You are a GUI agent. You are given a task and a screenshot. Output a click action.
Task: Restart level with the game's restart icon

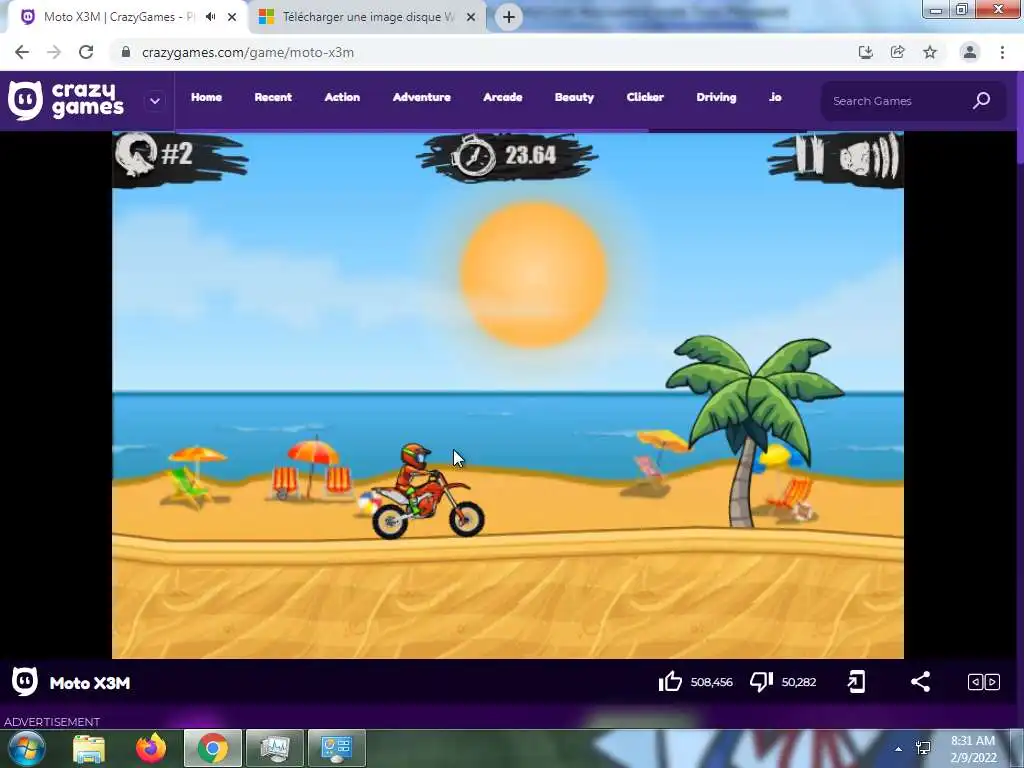pyautogui.click(x=136, y=154)
